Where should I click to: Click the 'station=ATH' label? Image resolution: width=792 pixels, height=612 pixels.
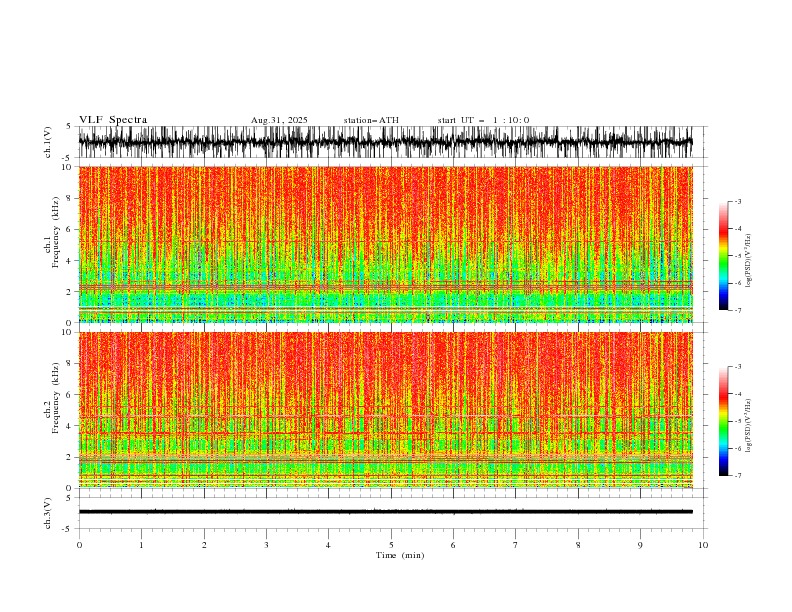pyautogui.click(x=371, y=120)
